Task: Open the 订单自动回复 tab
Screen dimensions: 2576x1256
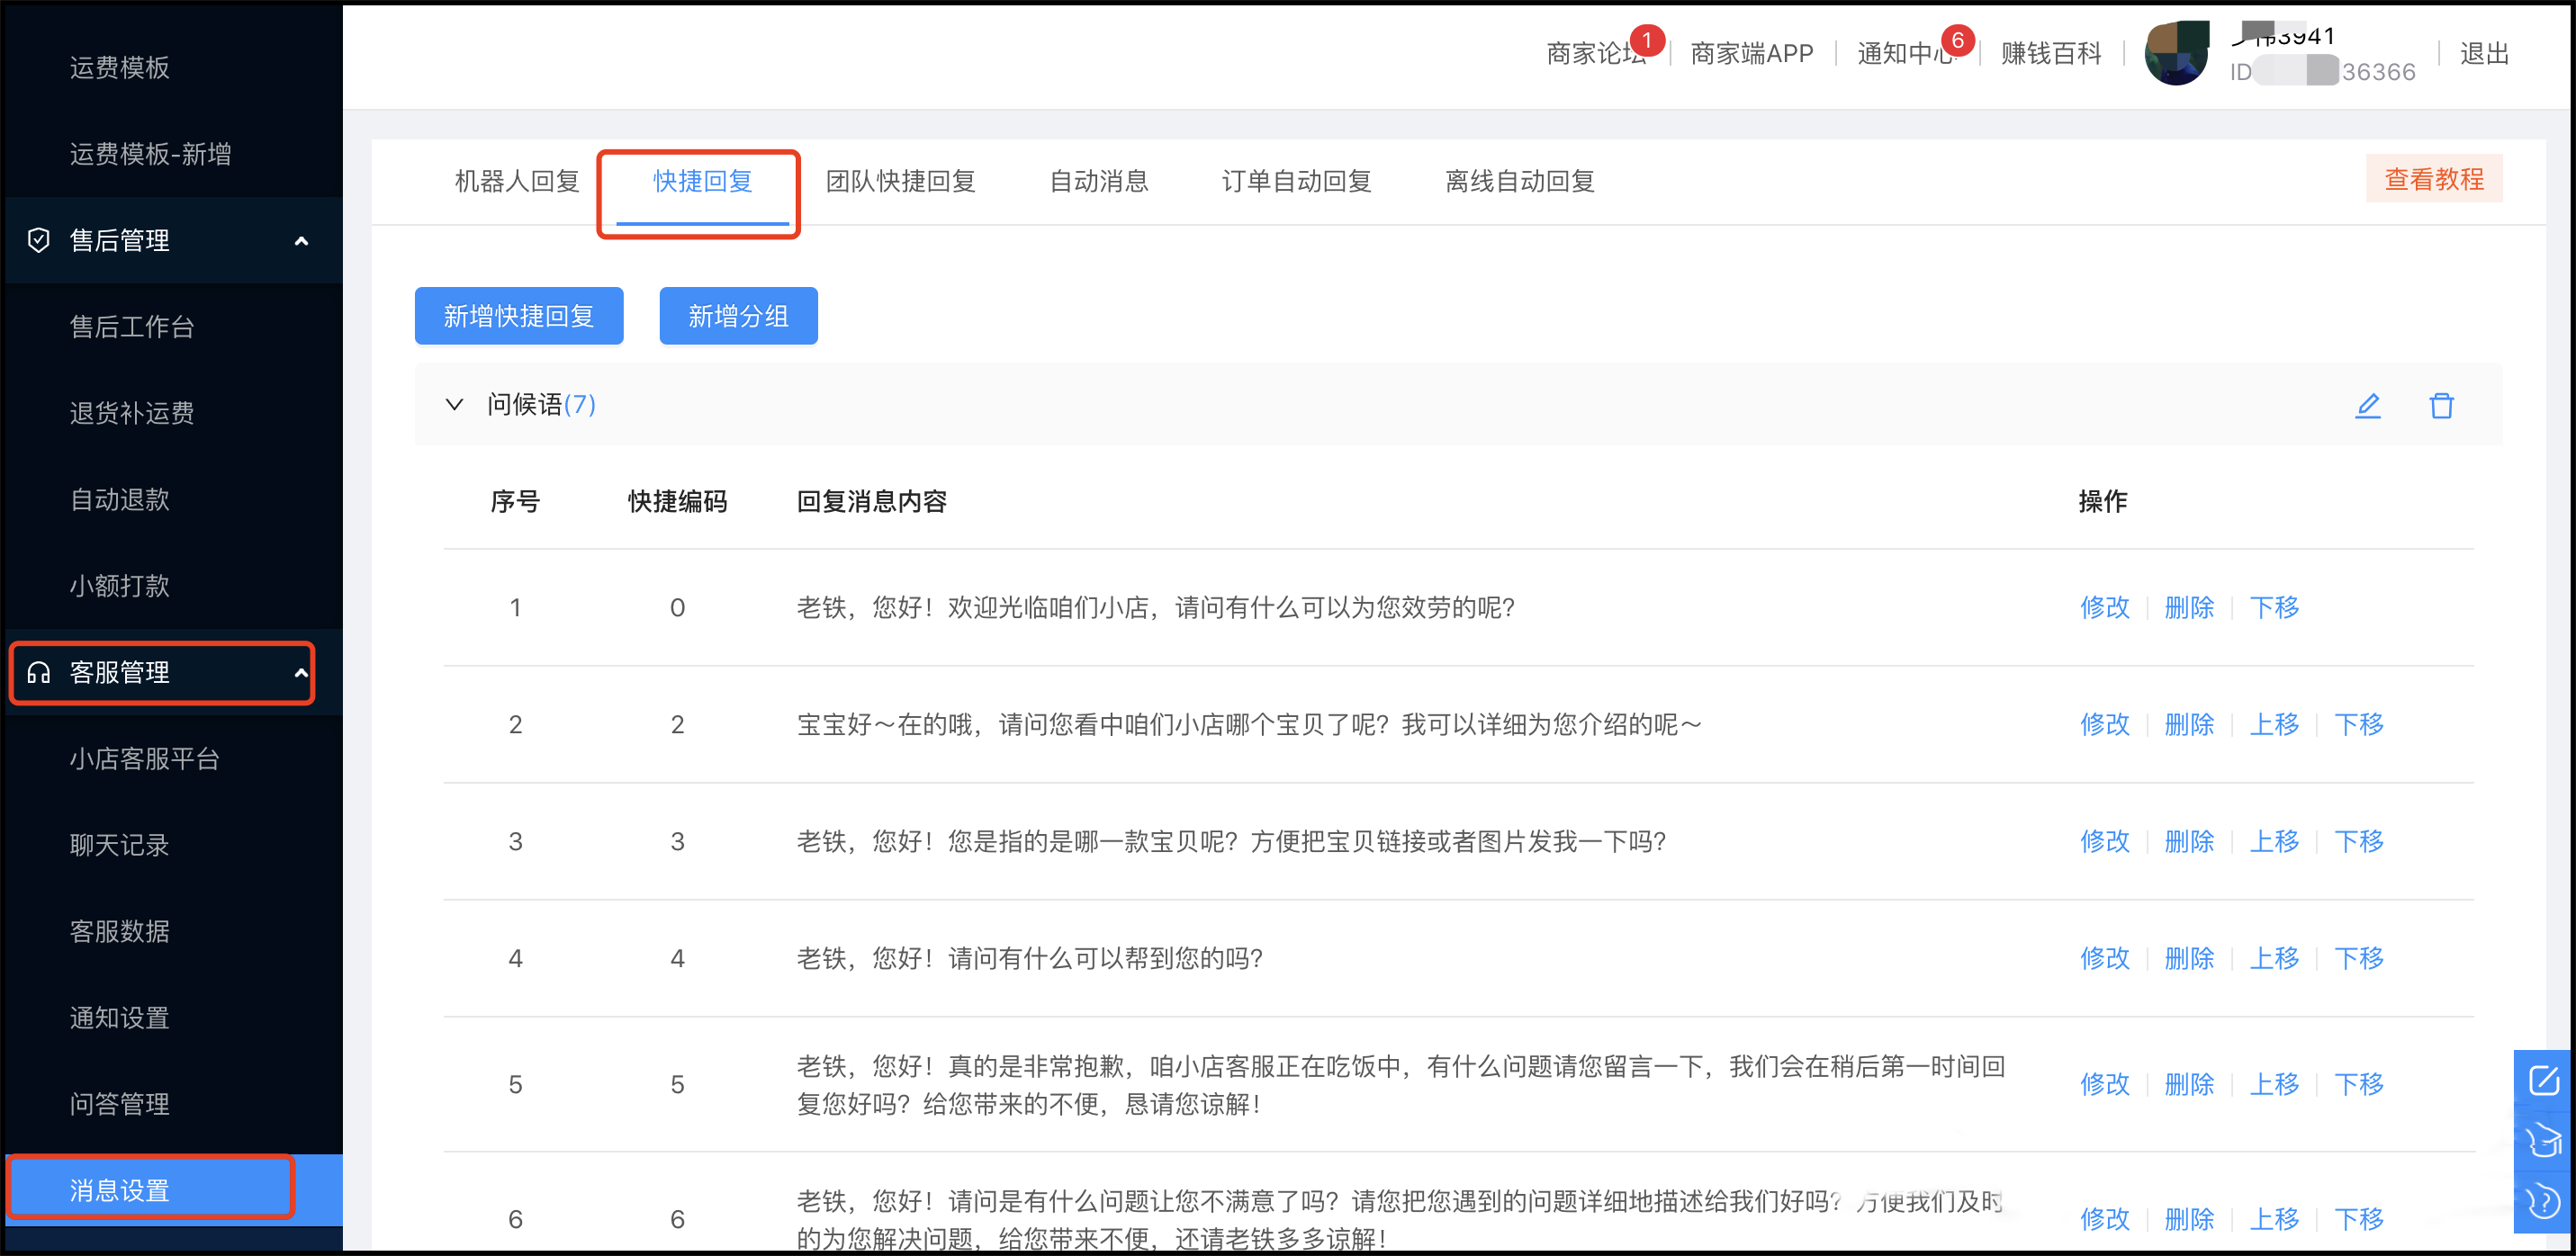Action: point(1296,181)
